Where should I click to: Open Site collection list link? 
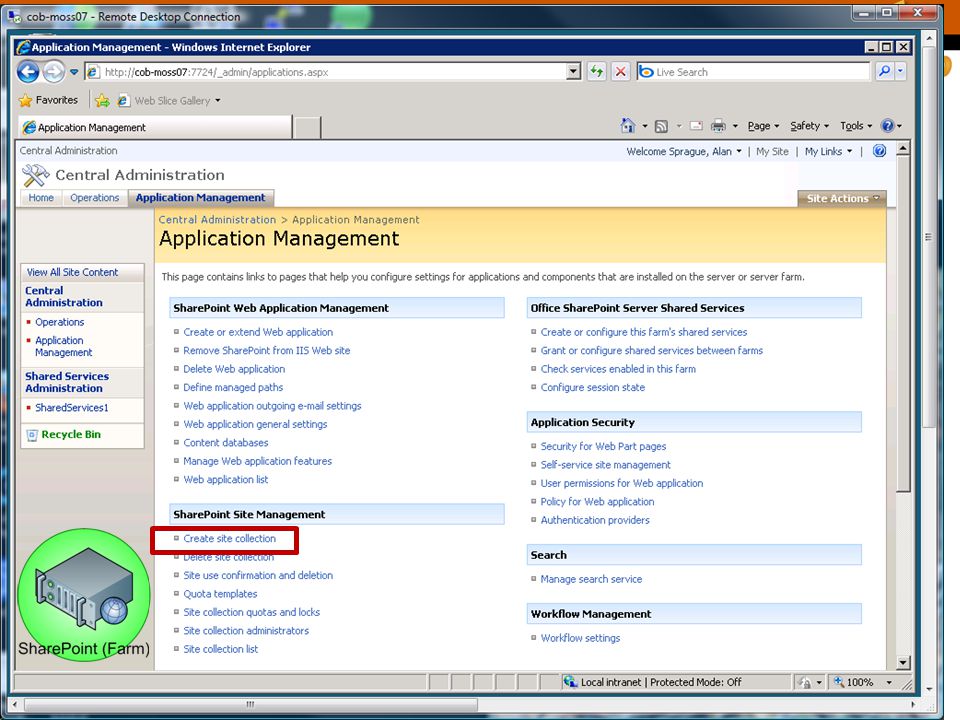[220, 649]
